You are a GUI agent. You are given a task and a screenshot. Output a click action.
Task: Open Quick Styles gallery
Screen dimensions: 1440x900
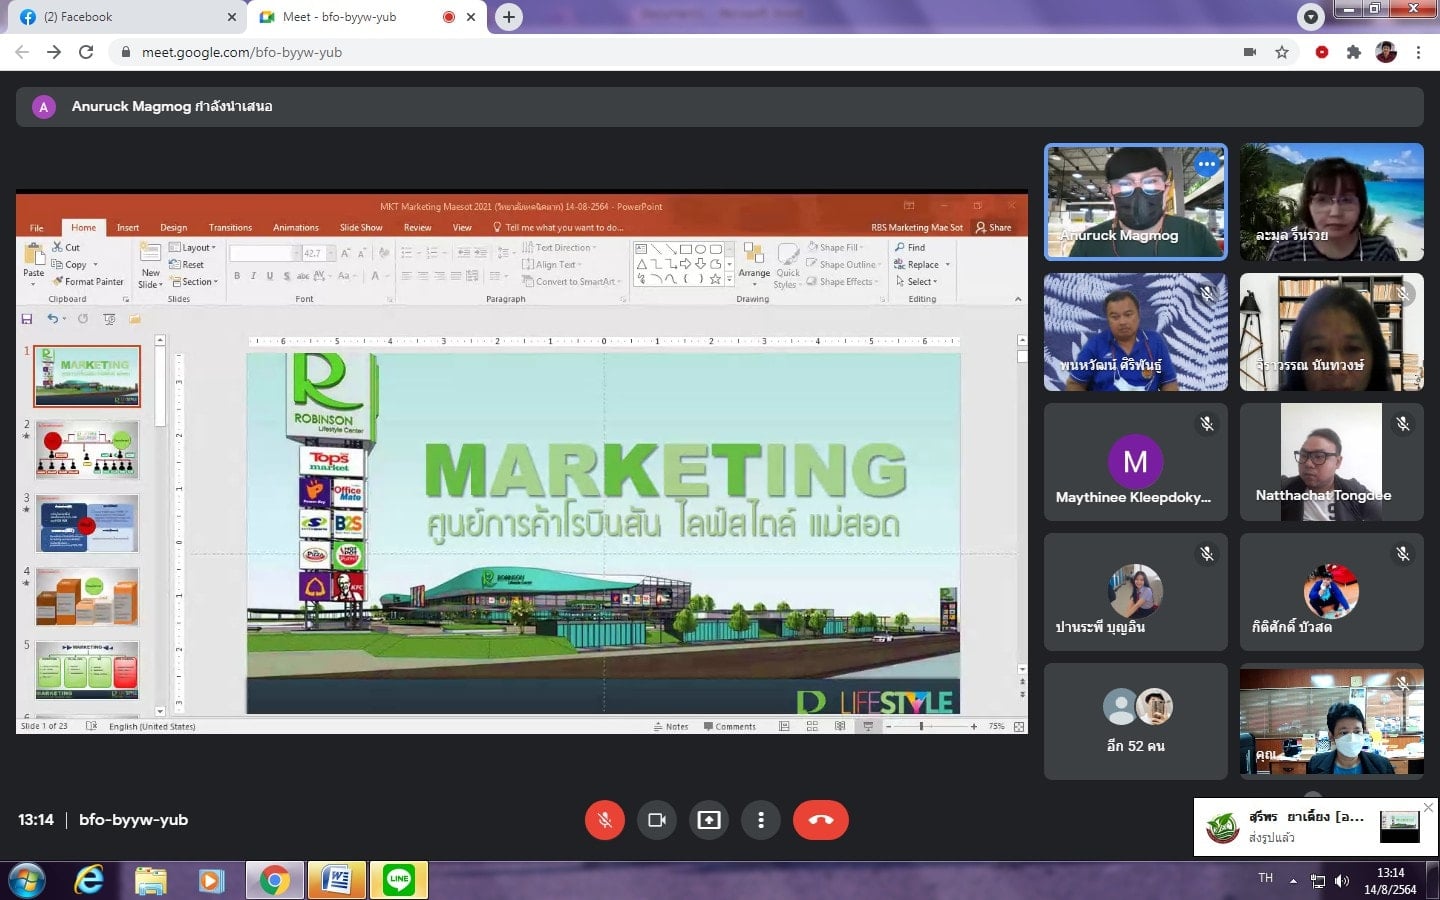point(788,265)
